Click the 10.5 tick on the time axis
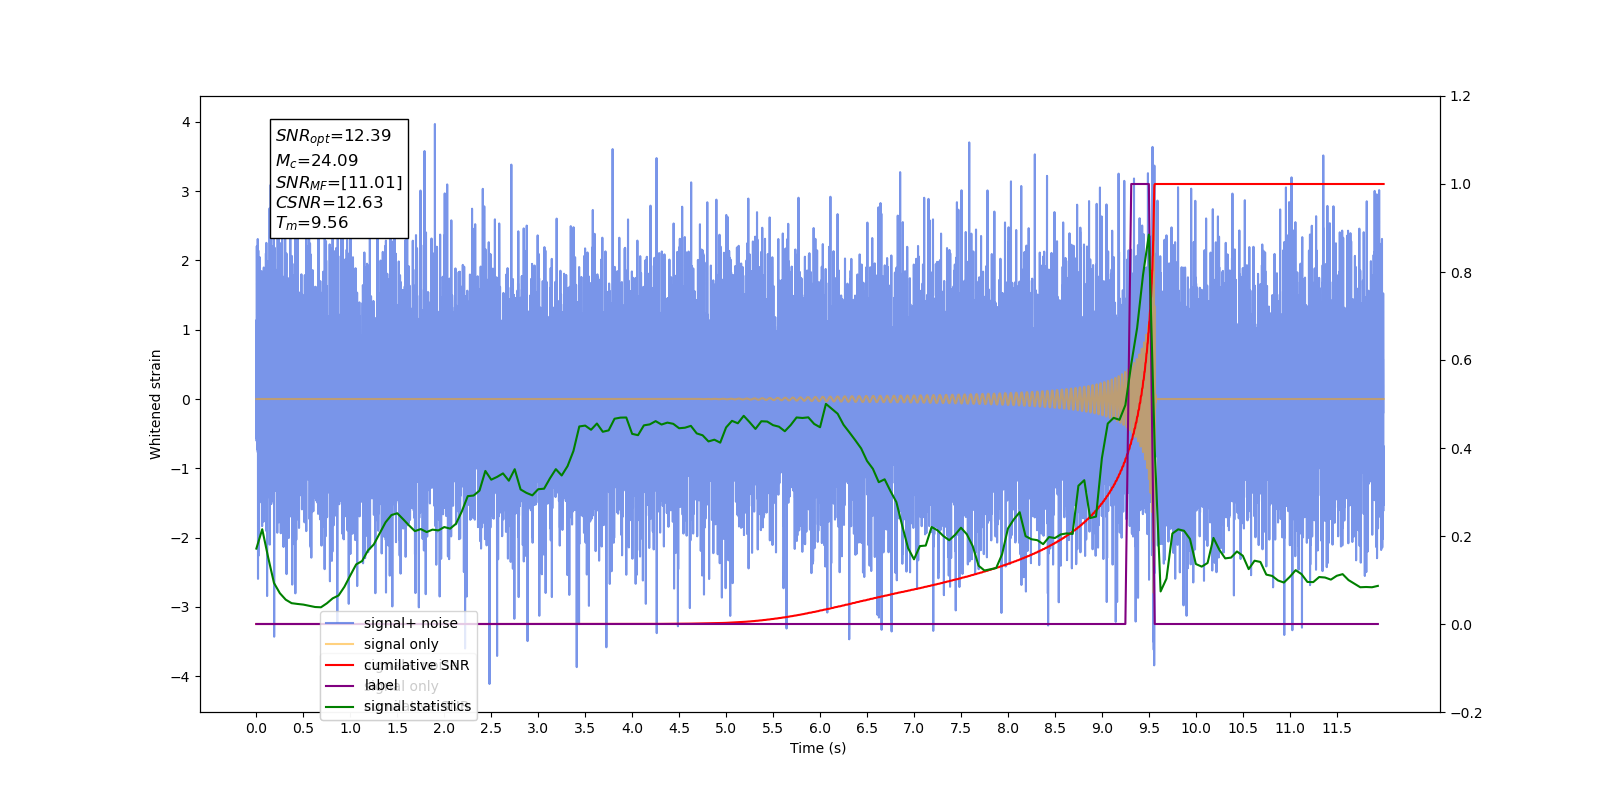 1243,728
